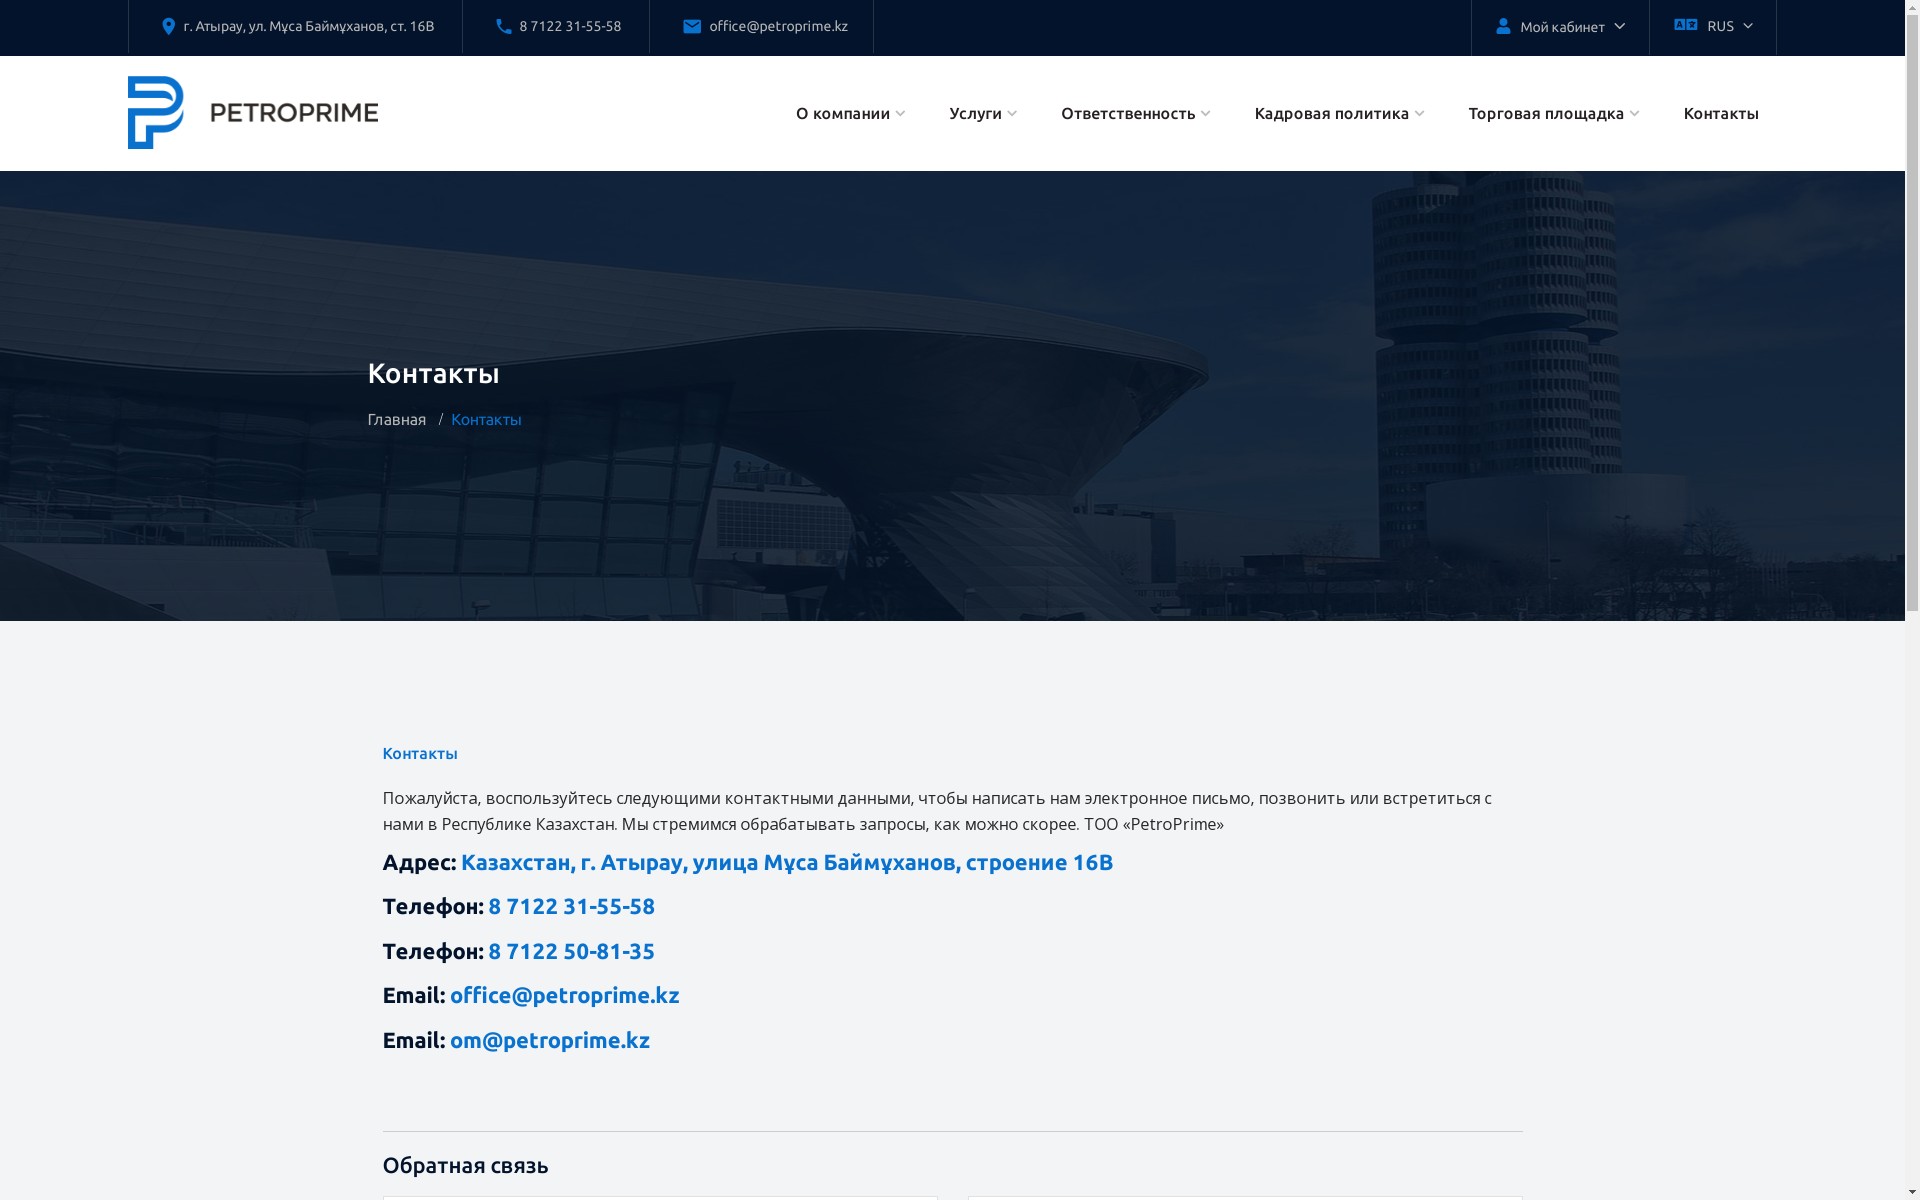Call phone number 8 7122 50-81-35
1920x1200 pixels.
(x=571, y=952)
